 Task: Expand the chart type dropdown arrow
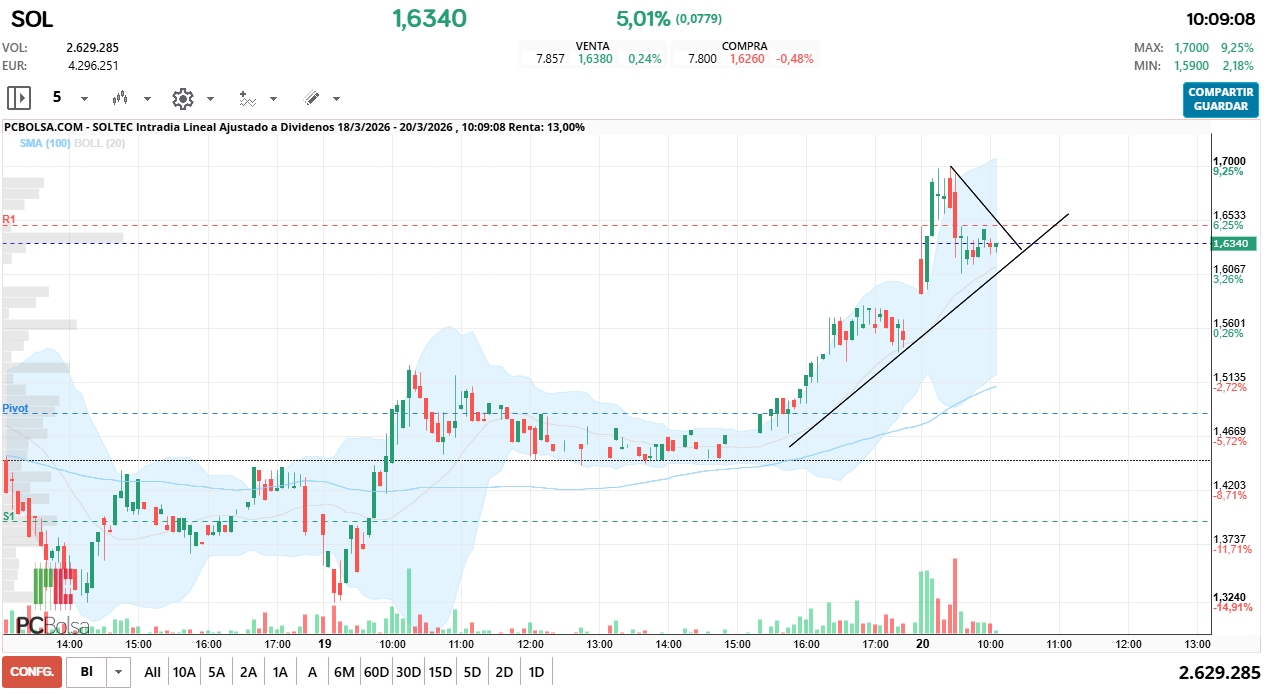(x=147, y=99)
